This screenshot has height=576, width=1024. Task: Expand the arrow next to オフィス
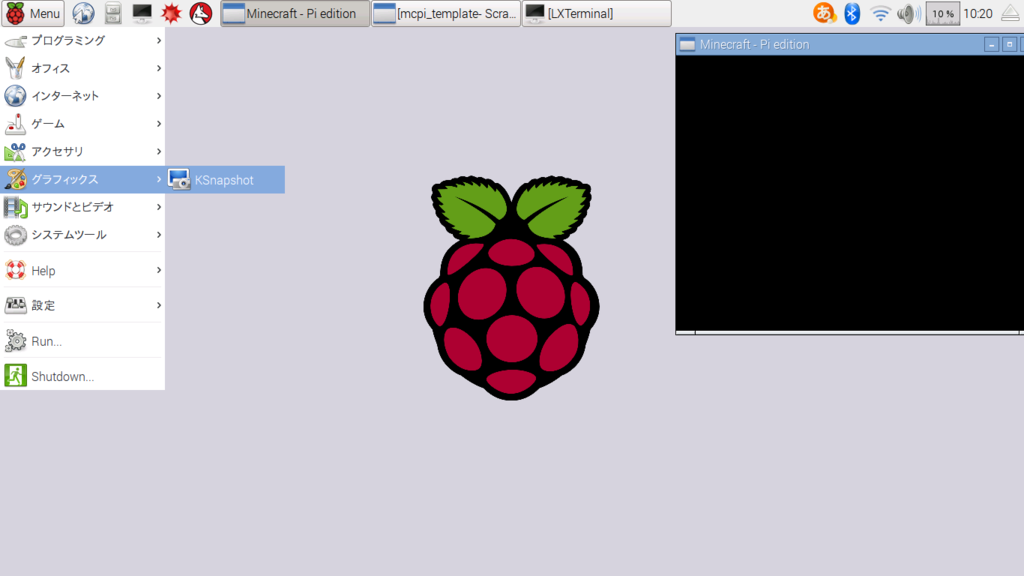(159, 68)
